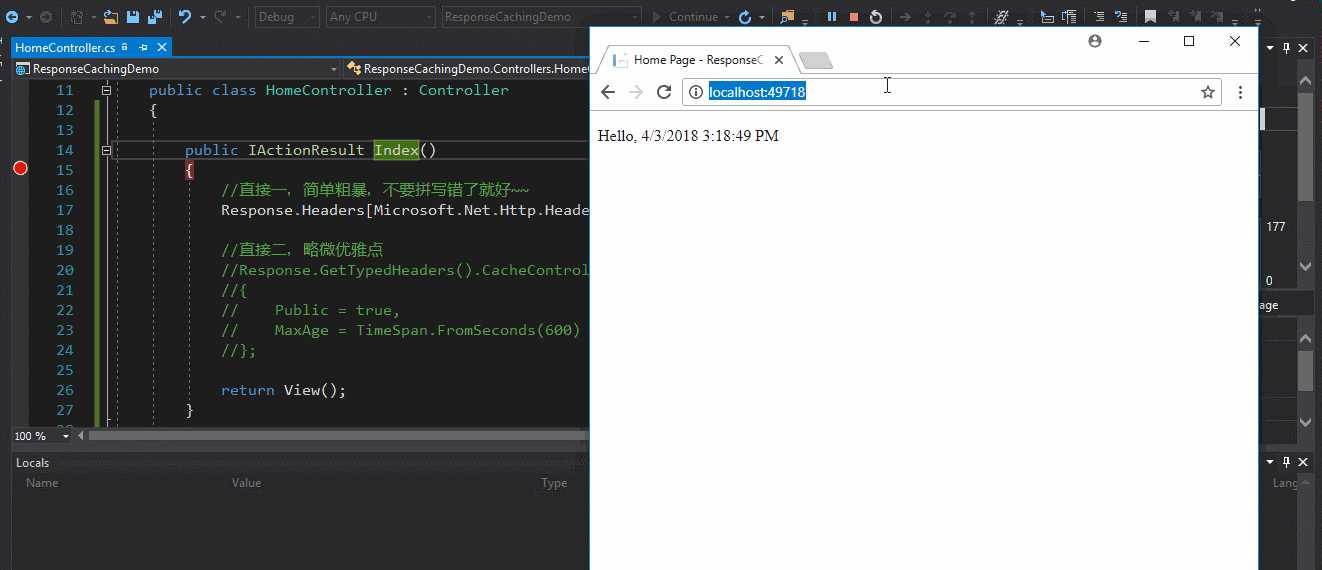Click the Browser Link refresh icon
The image size is (1322, 570).
745,17
